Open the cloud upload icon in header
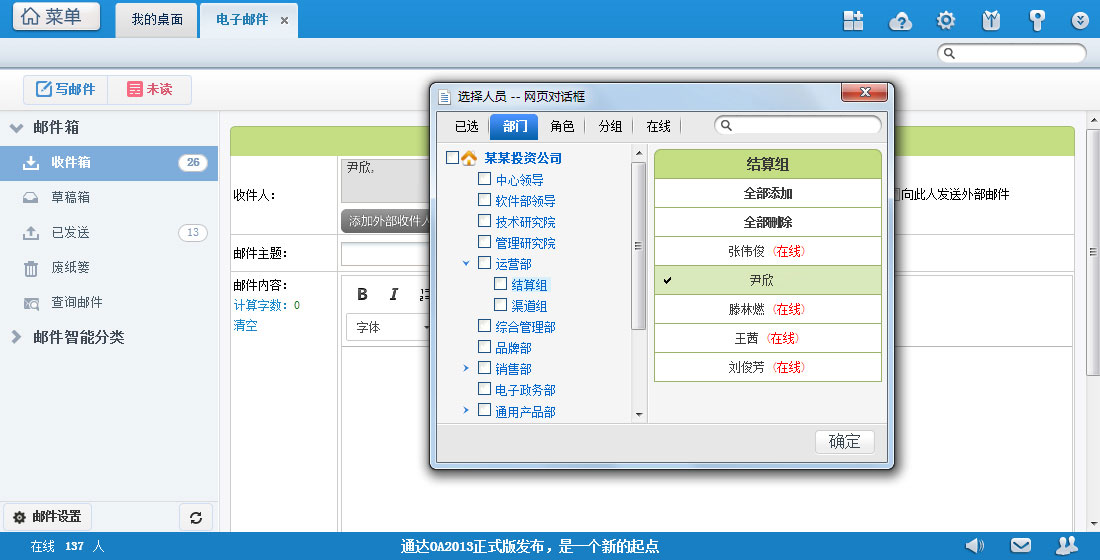The width and height of the screenshot is (1100, 560). 900,20
